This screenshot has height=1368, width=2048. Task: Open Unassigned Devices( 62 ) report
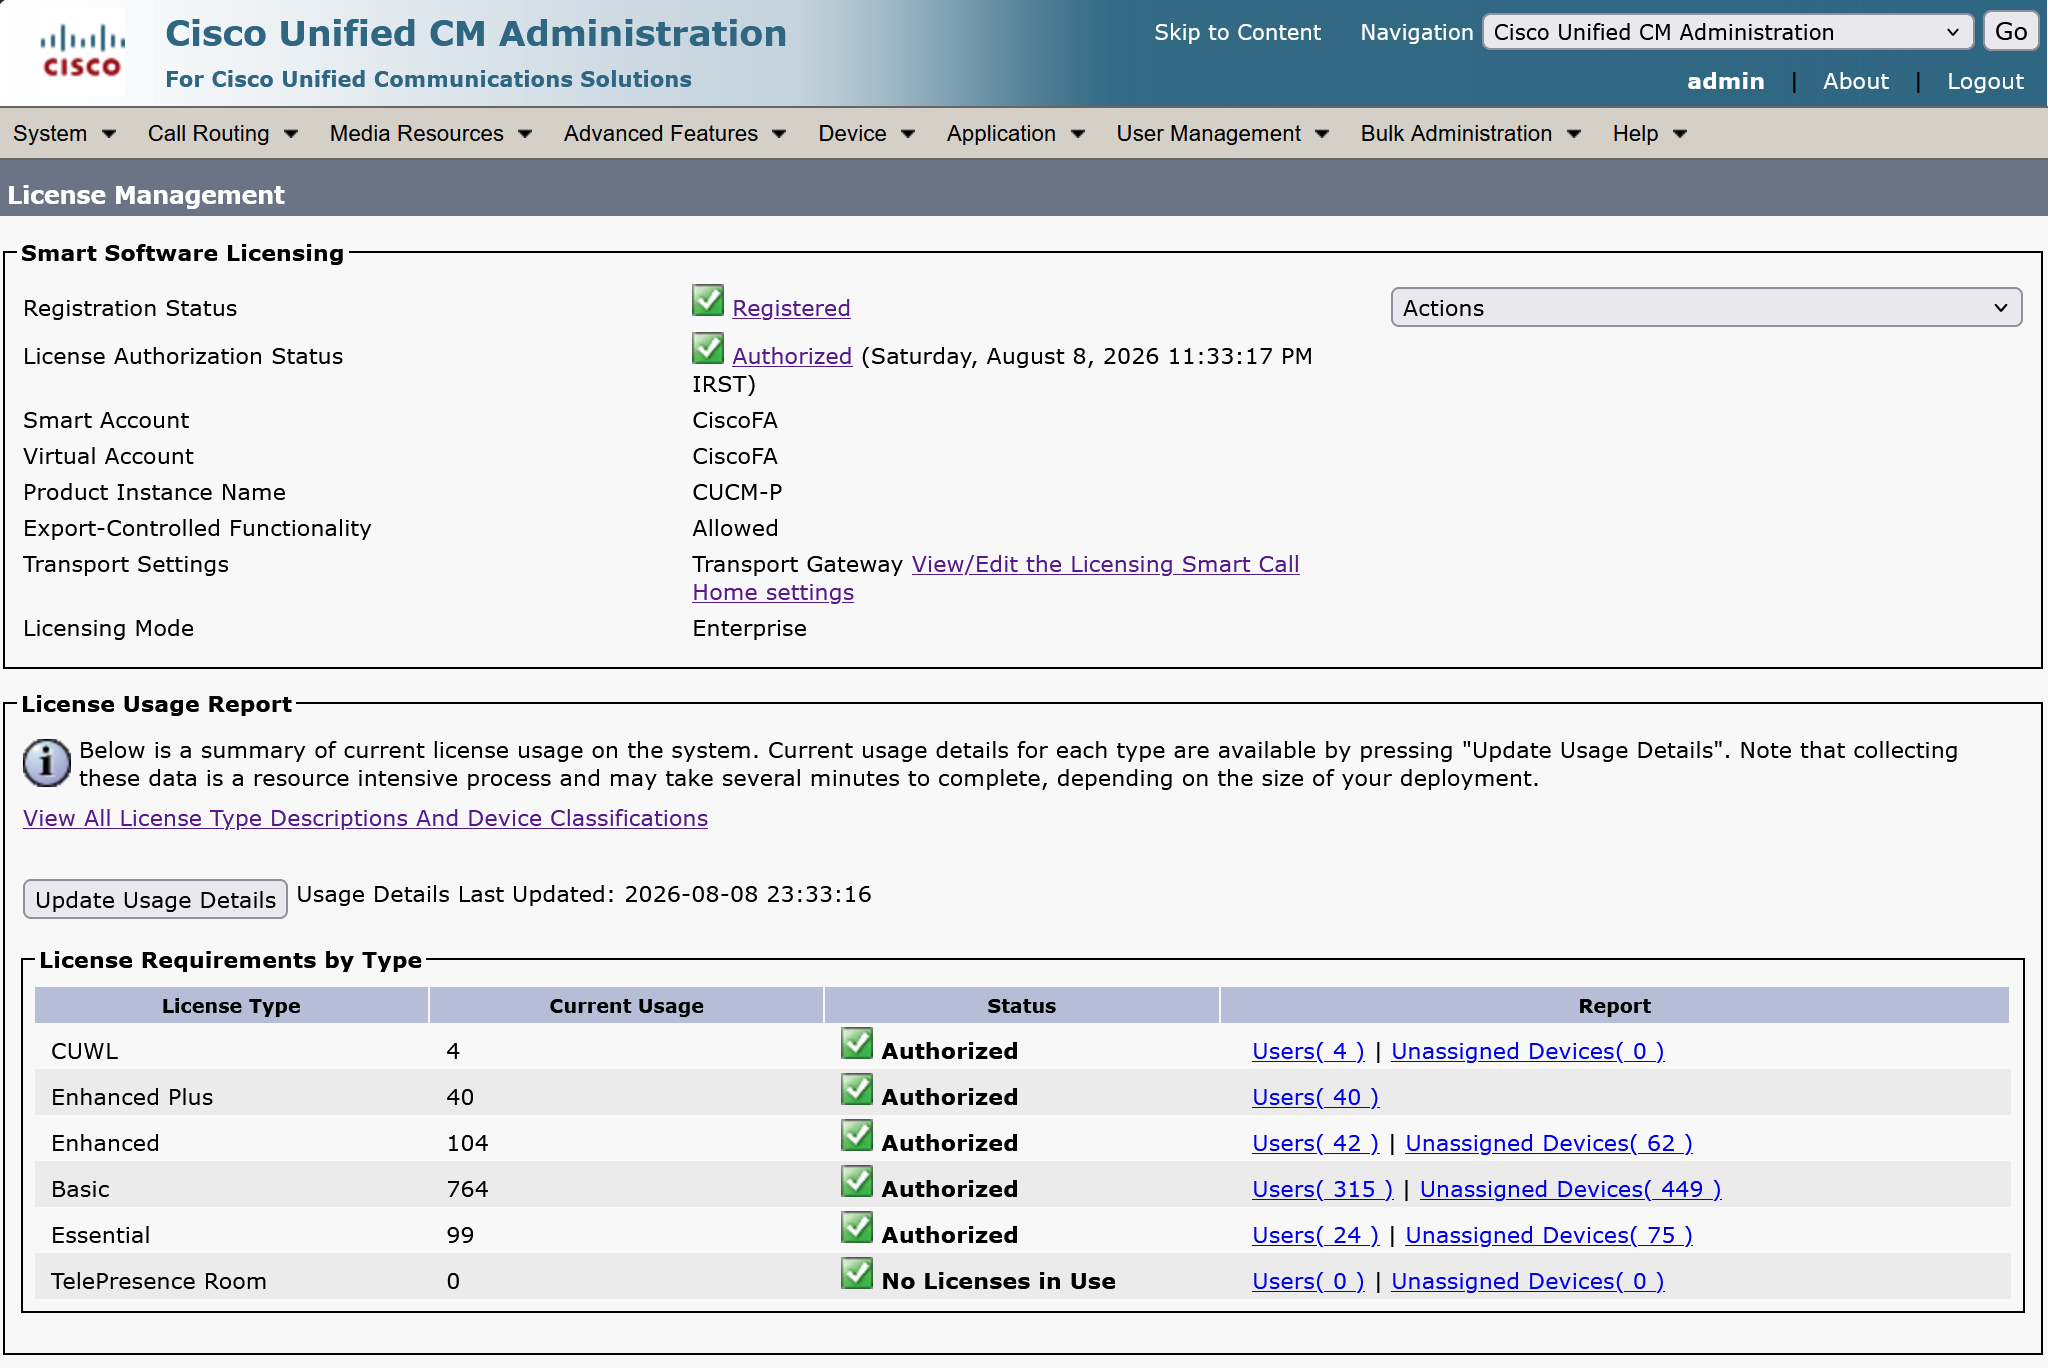[x=1549, y=1144]
